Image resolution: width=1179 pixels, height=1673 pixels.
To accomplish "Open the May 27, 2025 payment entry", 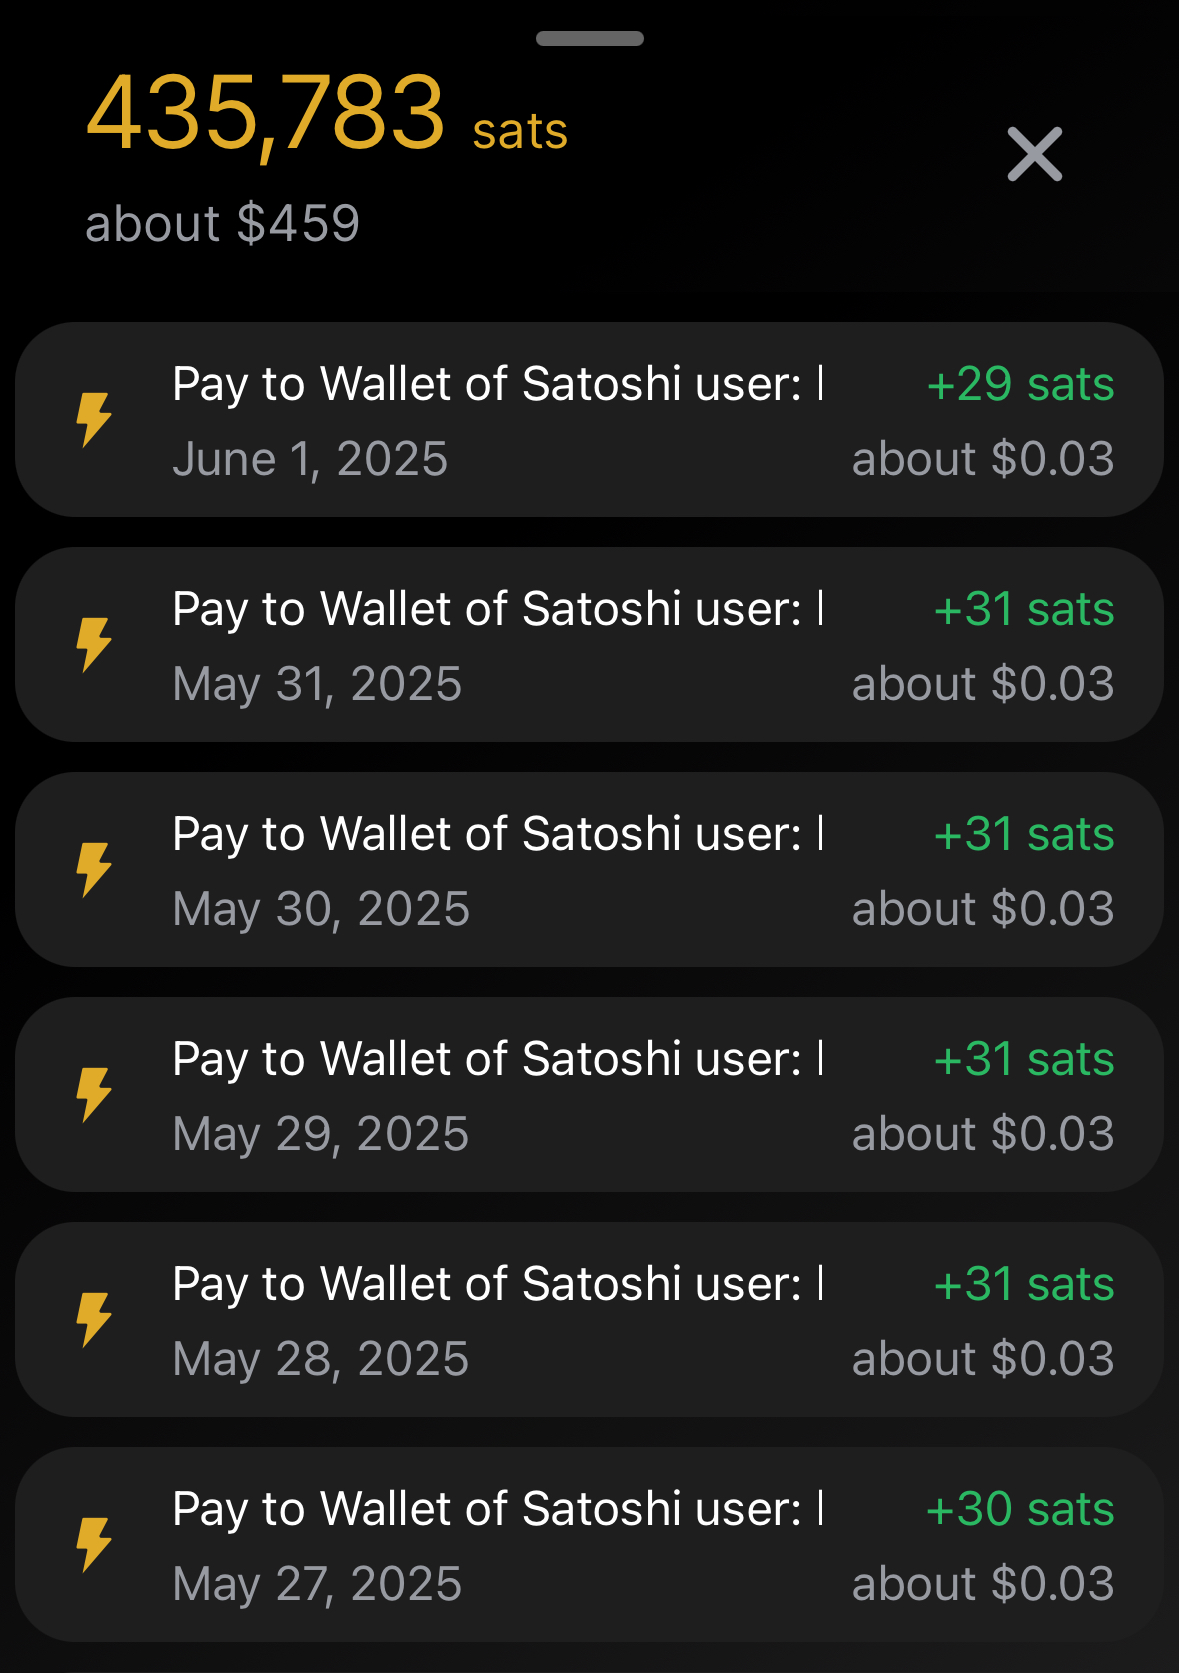I will (x=589, y=1544).
